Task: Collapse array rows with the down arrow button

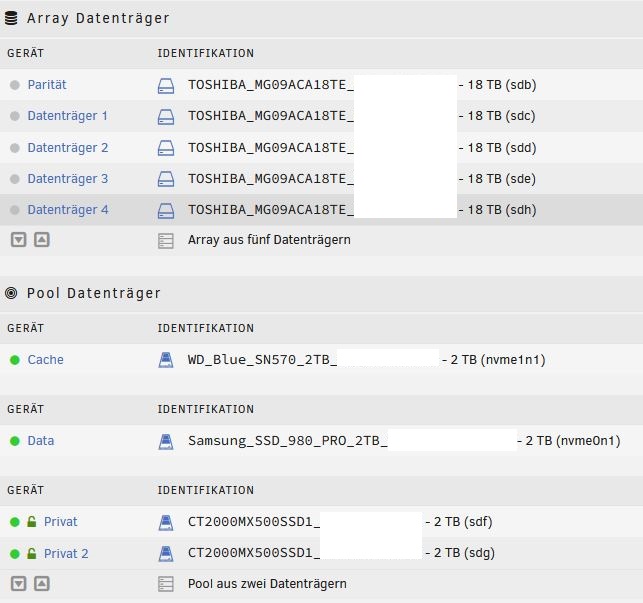Action: [18, 240]
